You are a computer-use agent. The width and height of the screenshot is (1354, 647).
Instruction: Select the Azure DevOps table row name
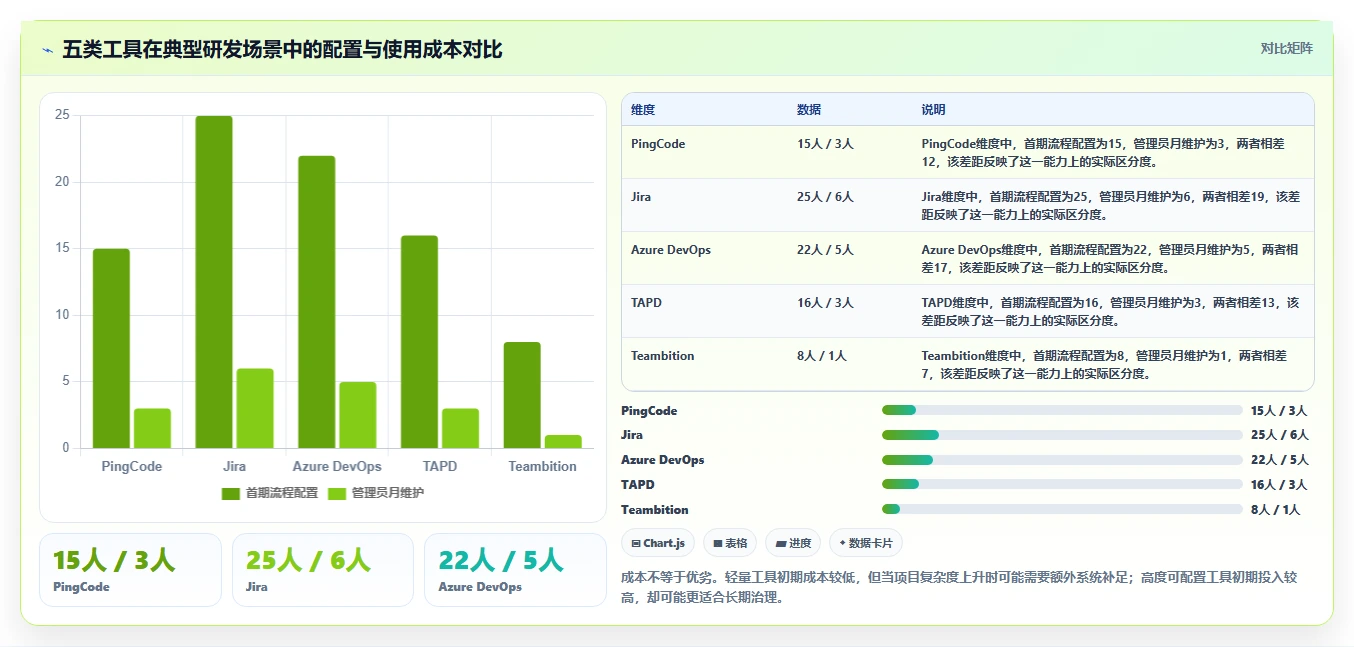[x=671, y=250]
